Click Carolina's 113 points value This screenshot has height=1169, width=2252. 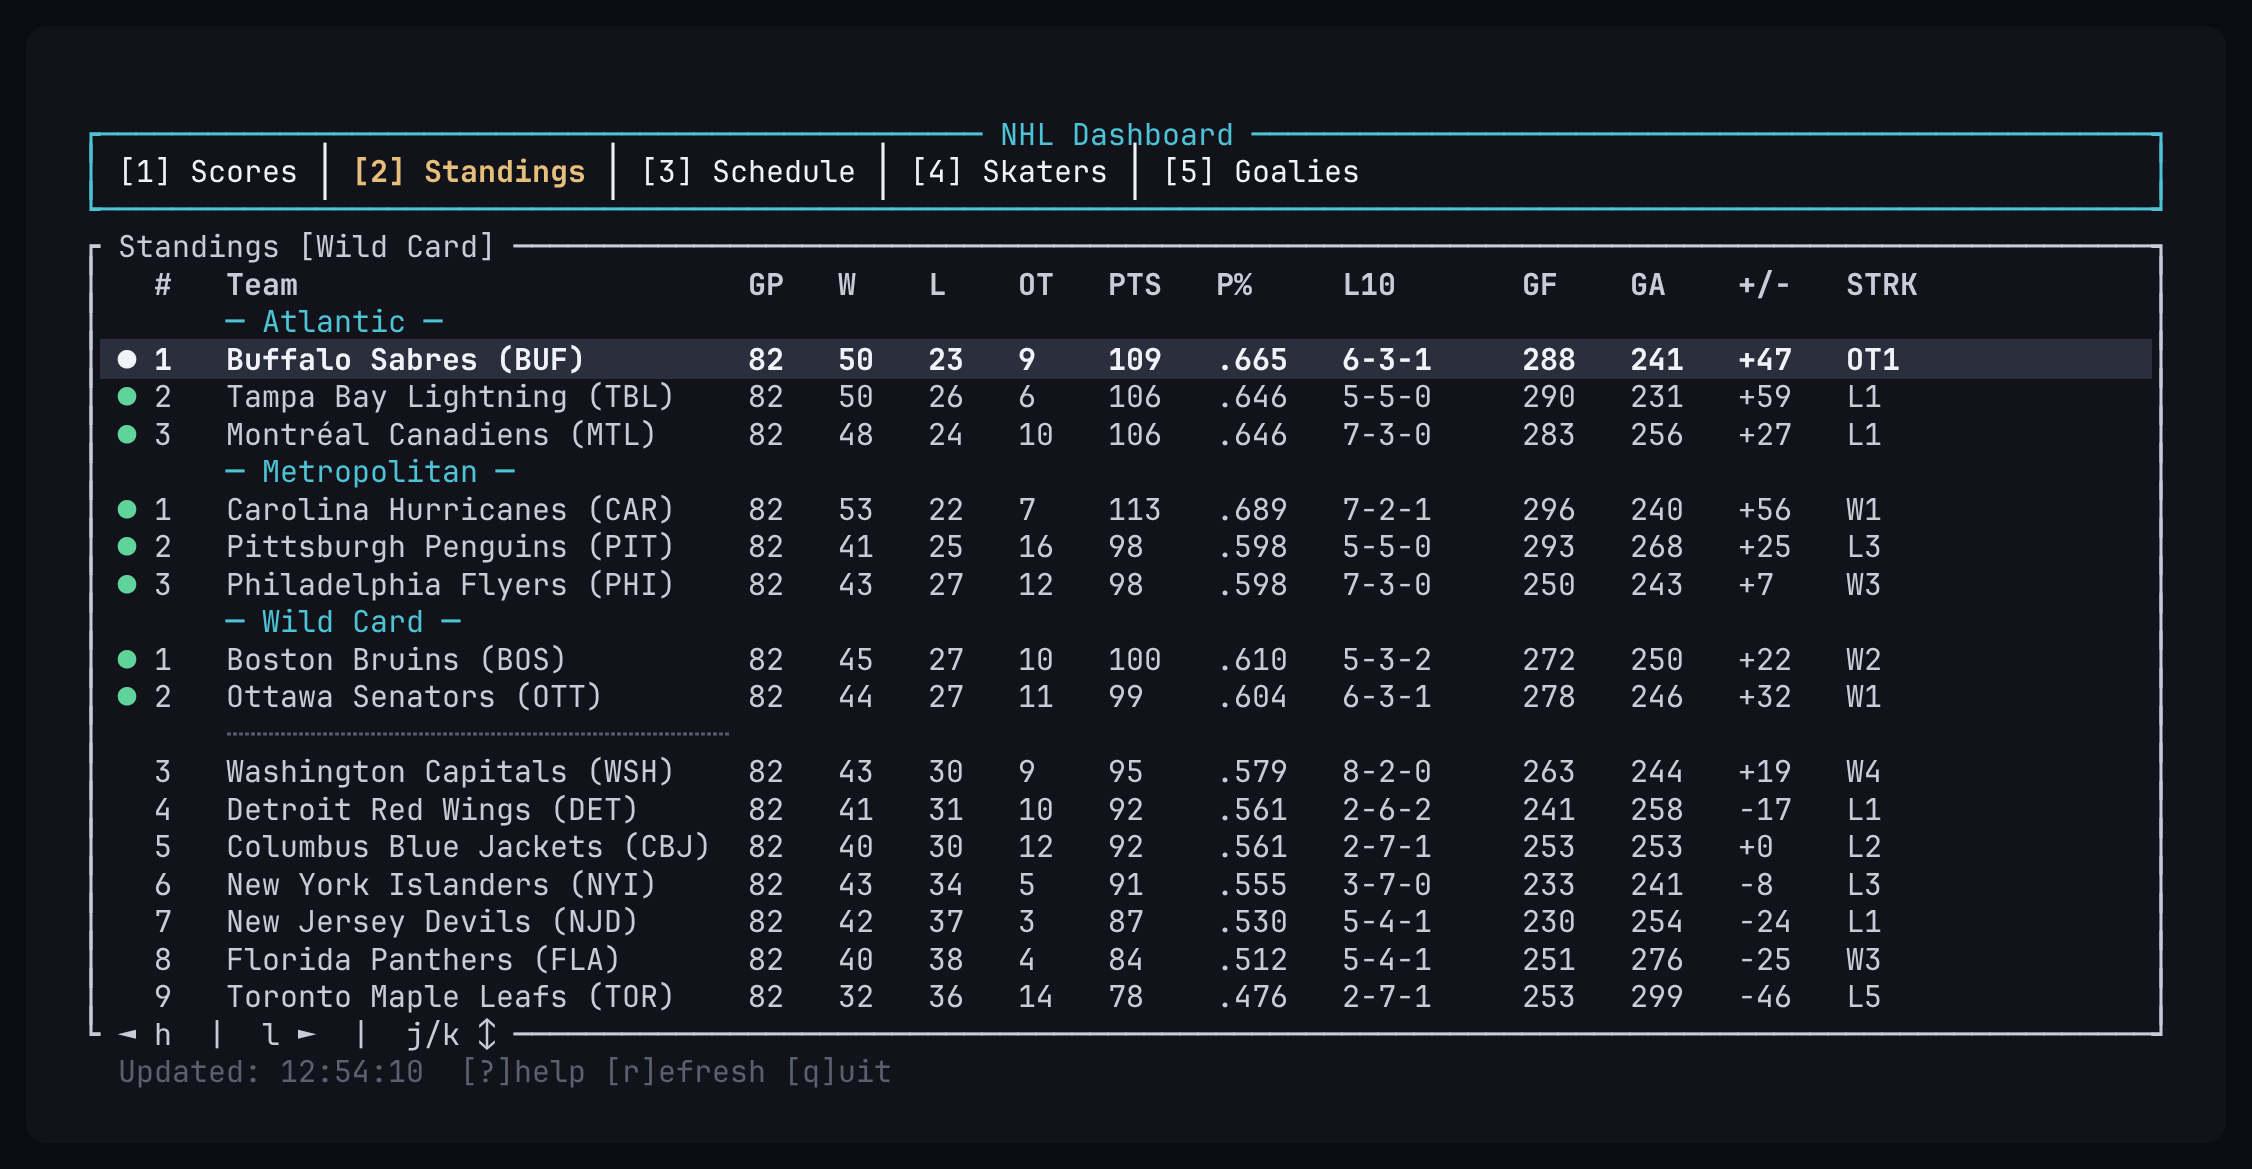click(1135, 510)
